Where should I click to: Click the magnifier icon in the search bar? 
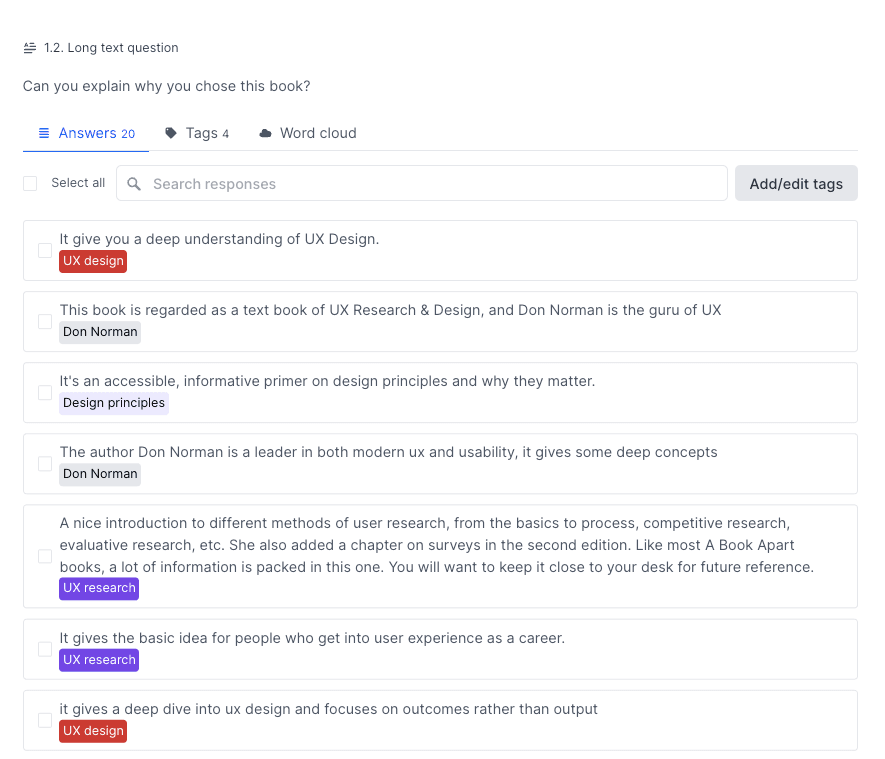pos(134,183)
